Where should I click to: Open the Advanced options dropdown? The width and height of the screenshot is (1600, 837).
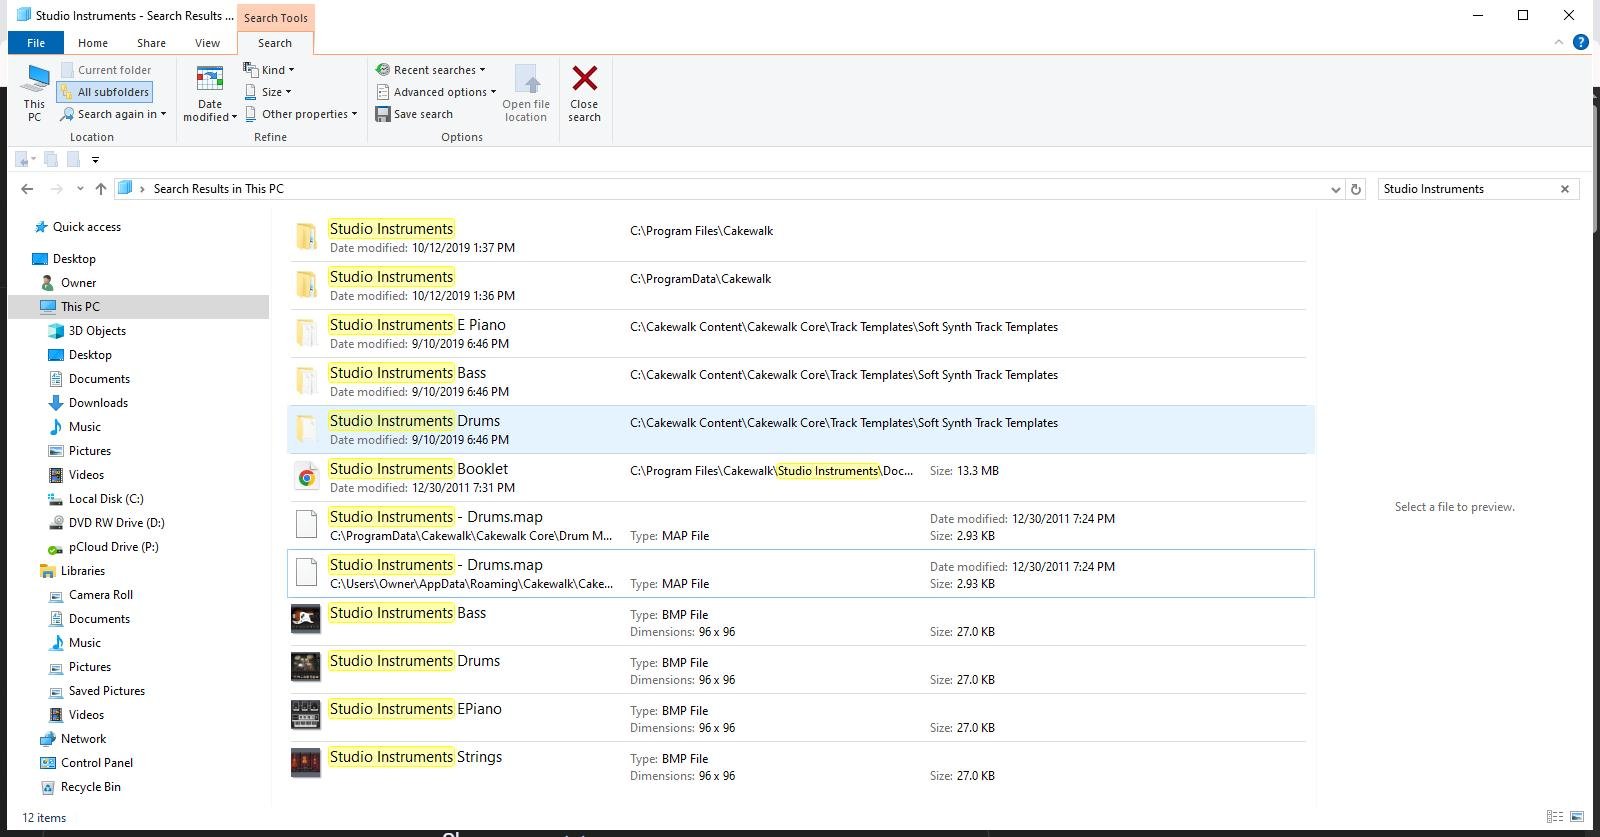coord(435,92)
